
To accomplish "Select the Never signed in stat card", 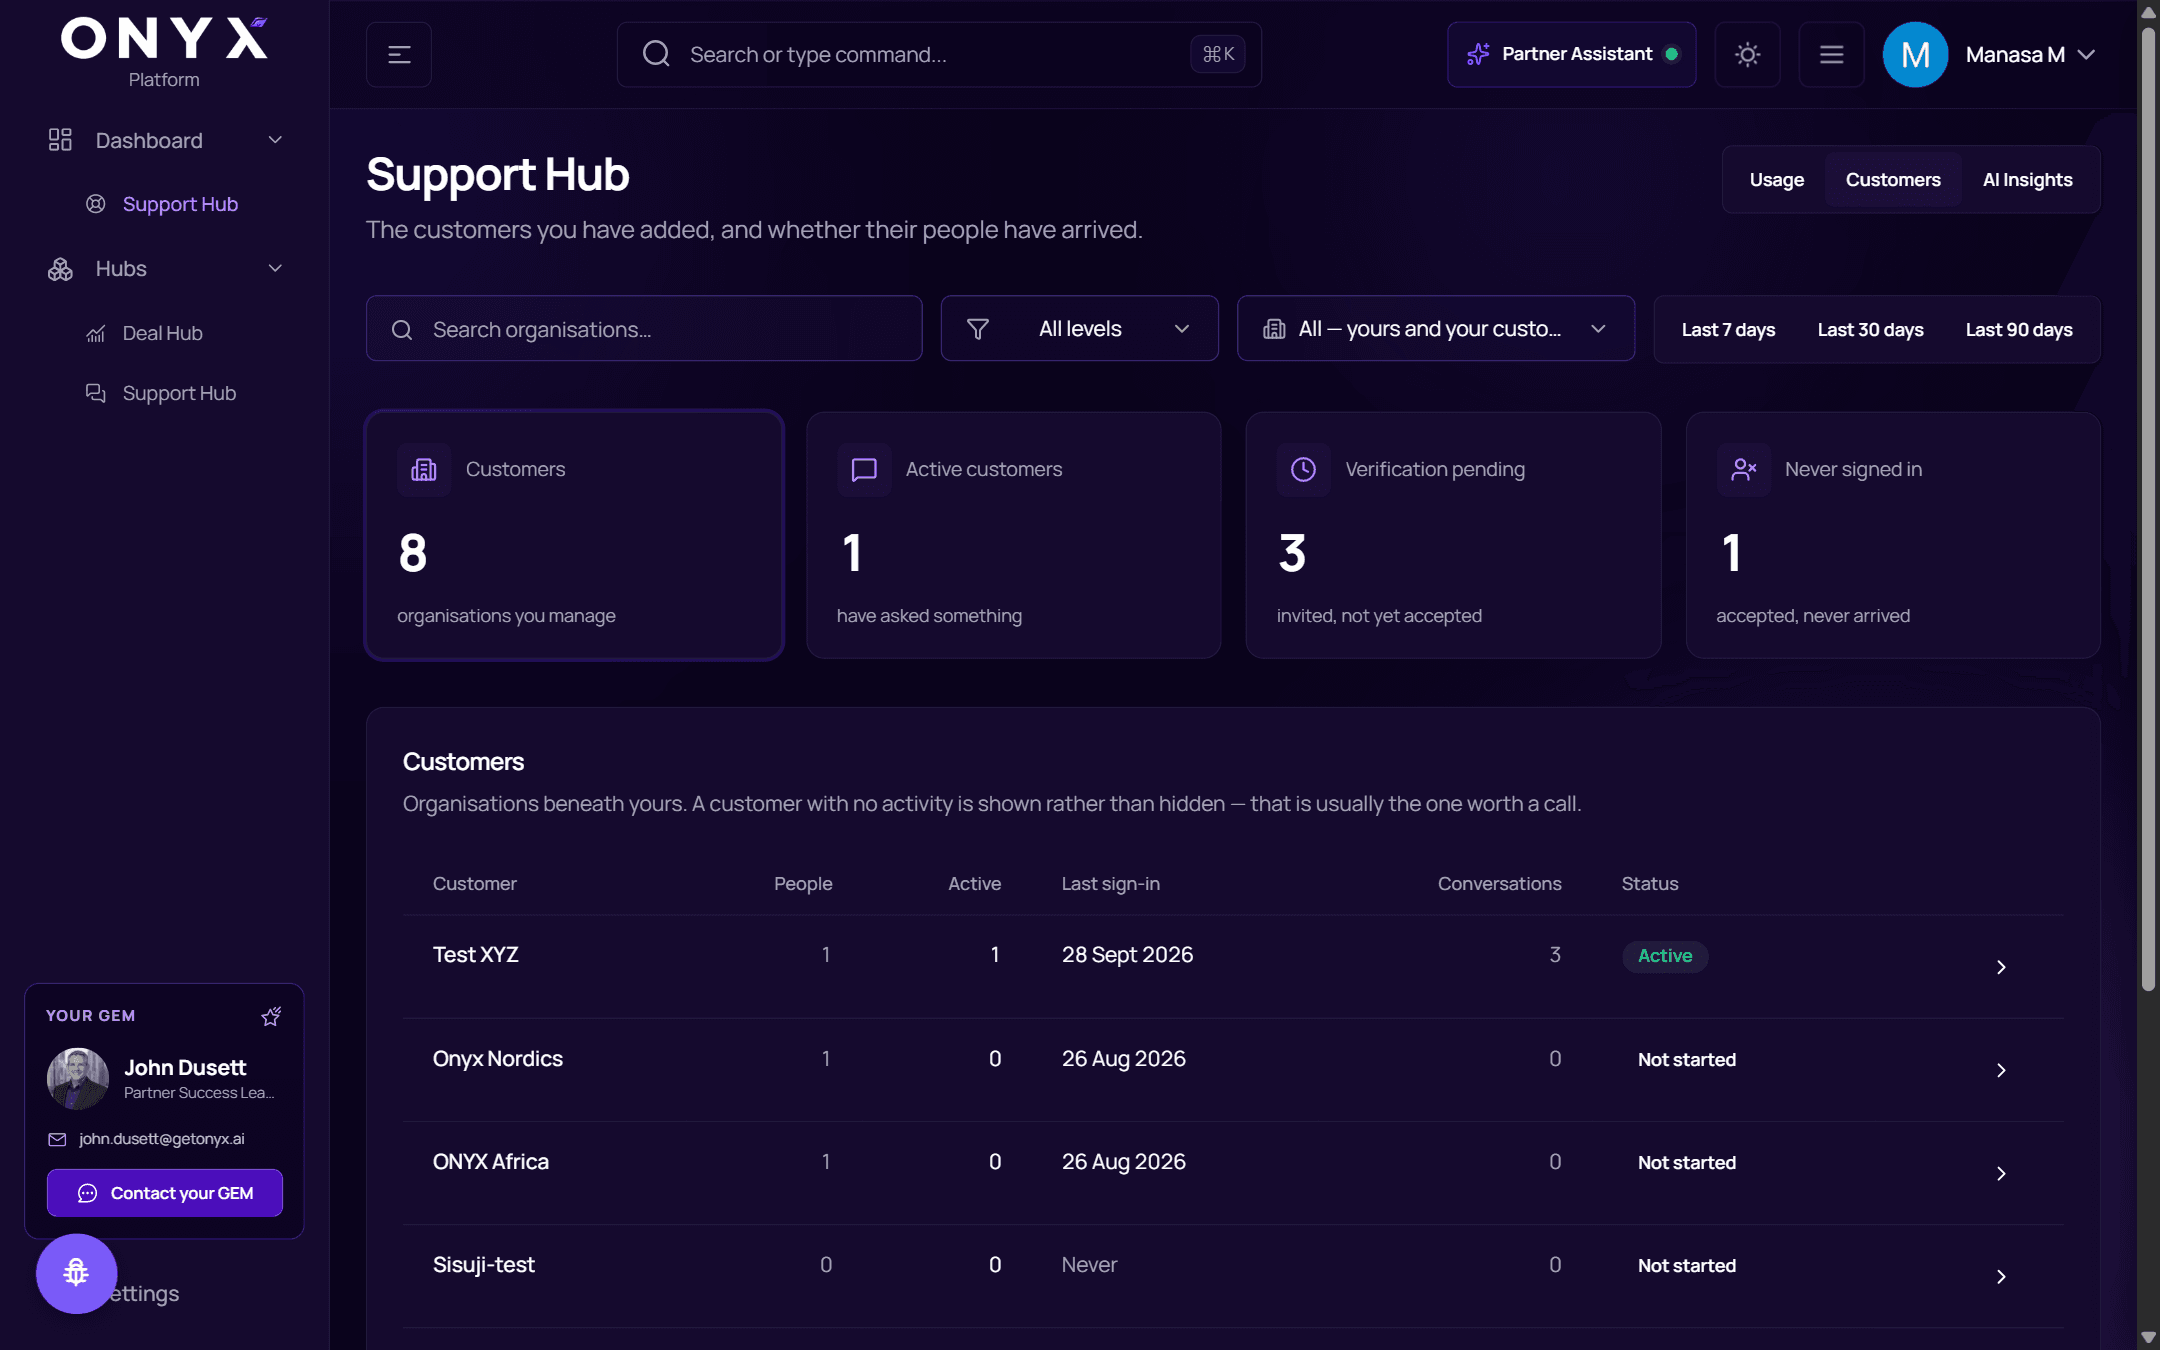I will tap(1892, 536).
